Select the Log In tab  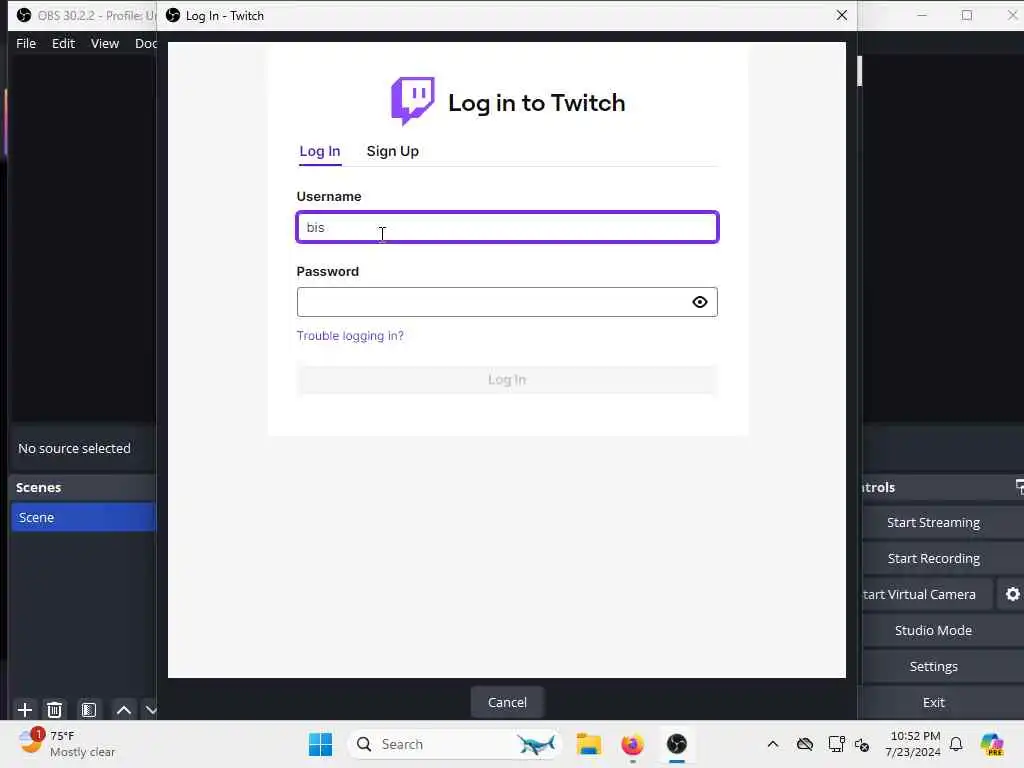point(320,151)
